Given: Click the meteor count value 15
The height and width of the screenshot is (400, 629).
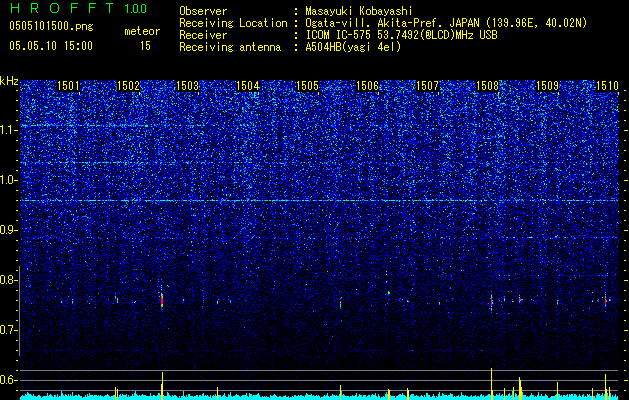Looking at the screenshot, I should [x=145, y=46].
